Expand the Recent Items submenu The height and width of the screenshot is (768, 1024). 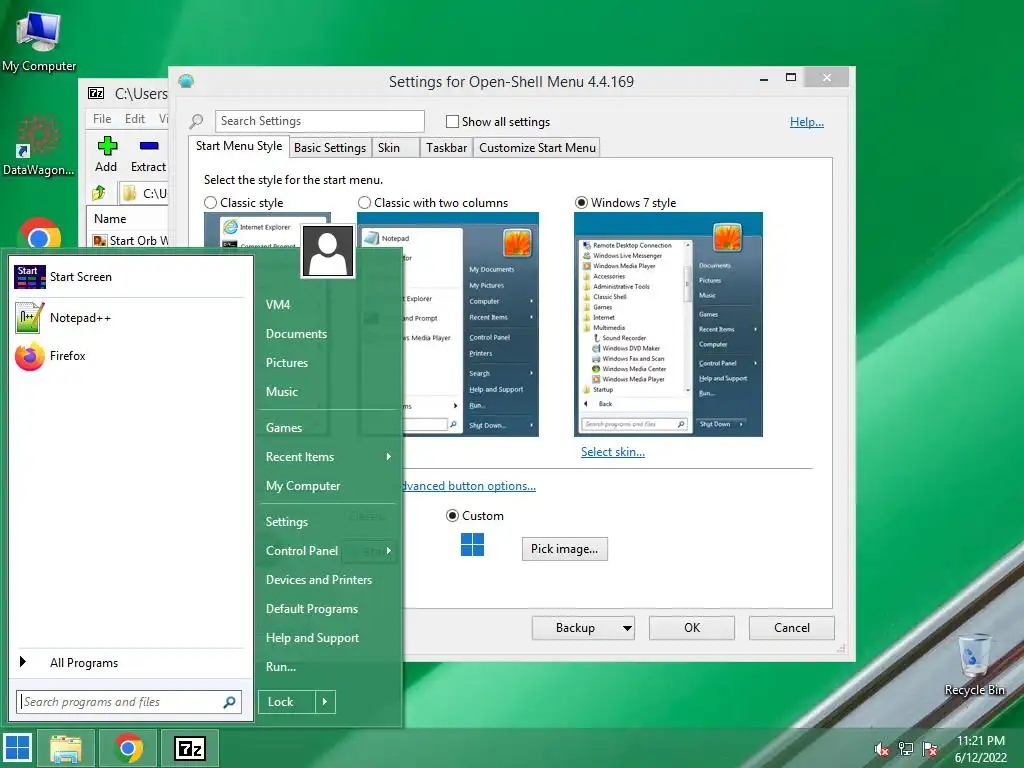point(328,457)
